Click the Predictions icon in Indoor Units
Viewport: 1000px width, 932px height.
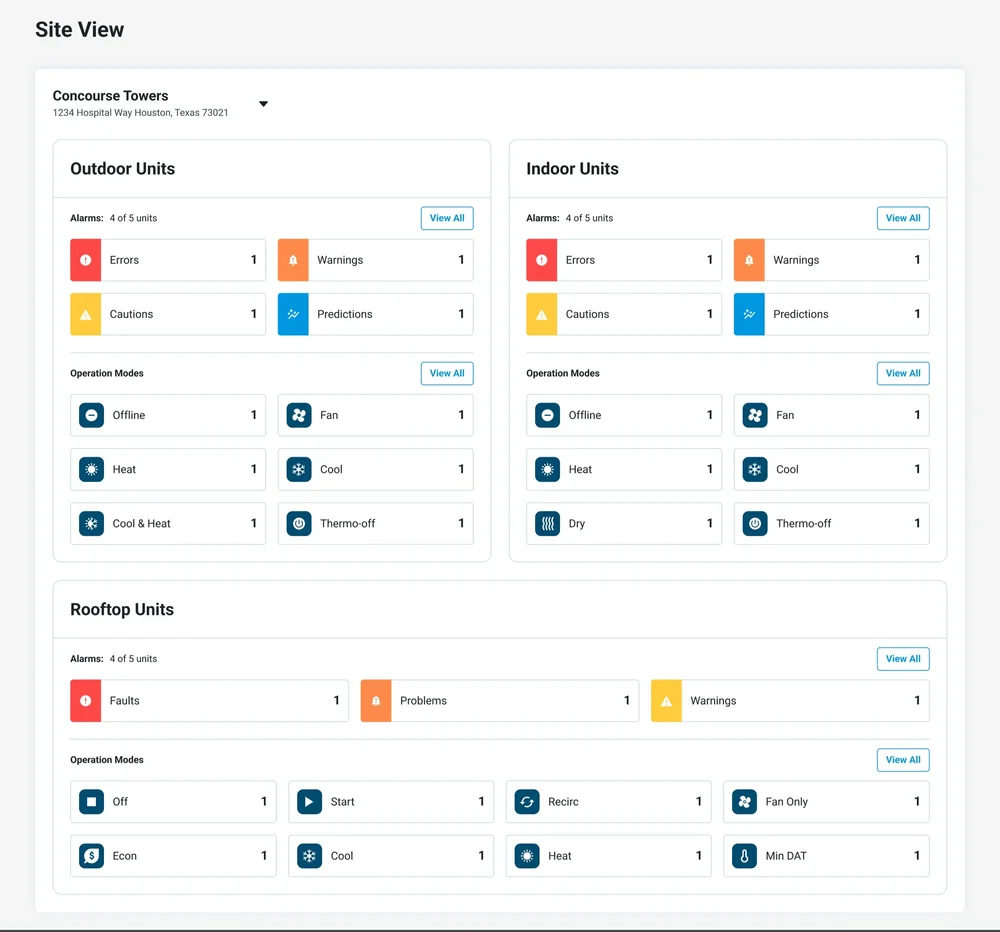click(x=749, y=314)
